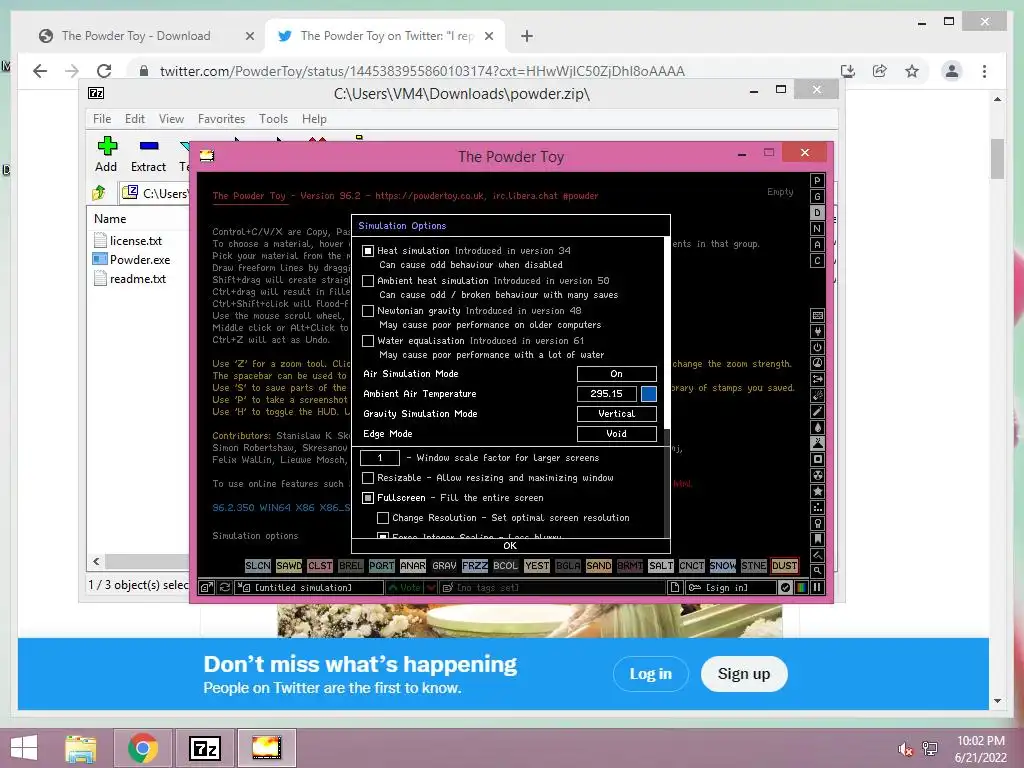Click the reload simulation icon
Image resolution: width=1024 pixels, height=768 pixels.
225,587
